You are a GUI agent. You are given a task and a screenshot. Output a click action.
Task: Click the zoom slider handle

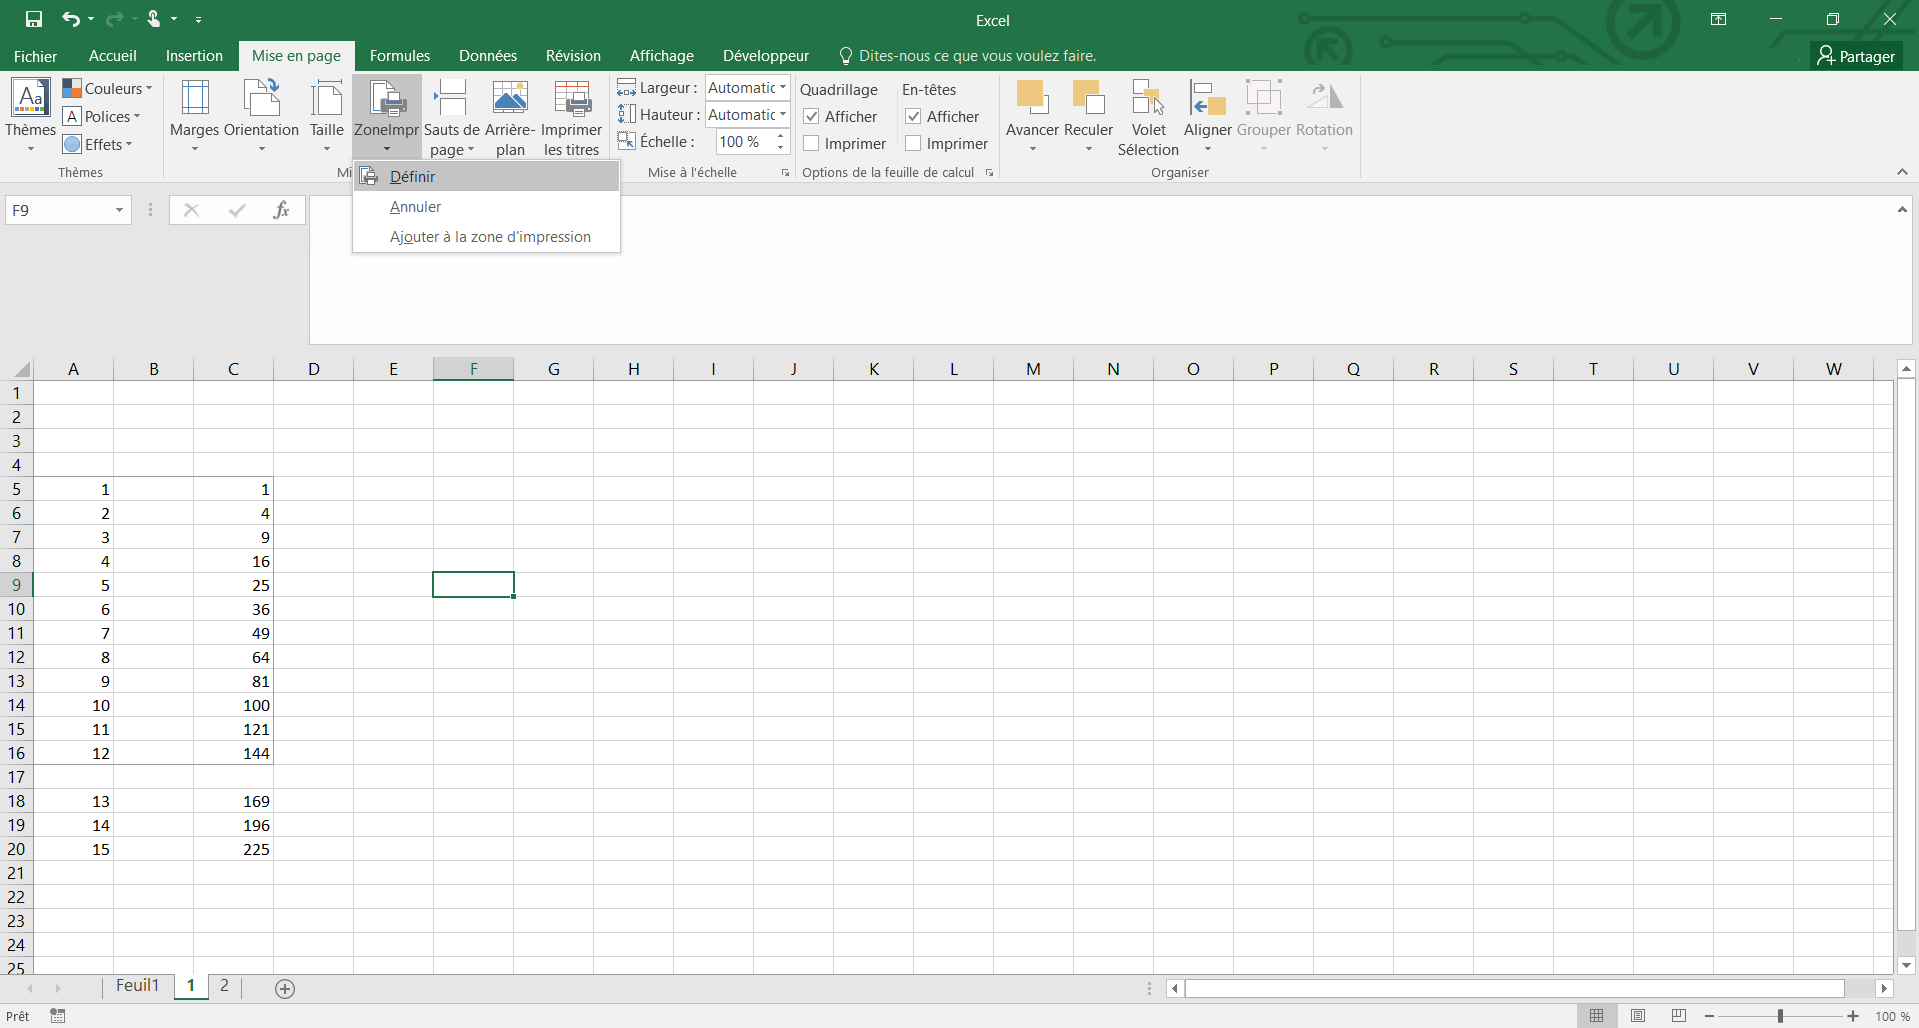(x=1780, y=1016)
